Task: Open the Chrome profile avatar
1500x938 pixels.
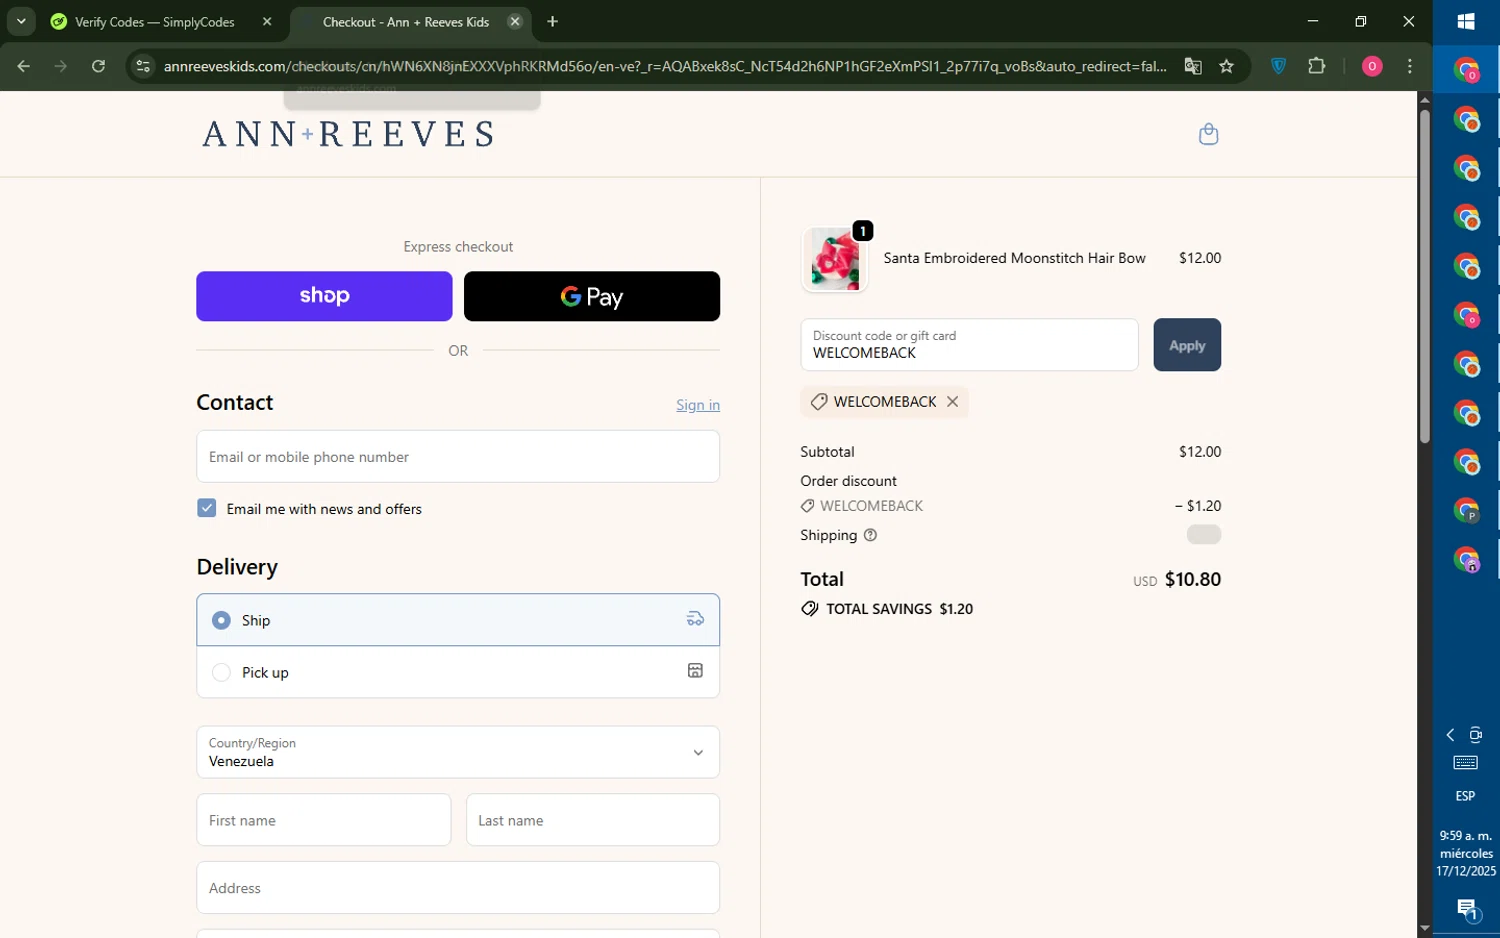Action: [1372, 66]
